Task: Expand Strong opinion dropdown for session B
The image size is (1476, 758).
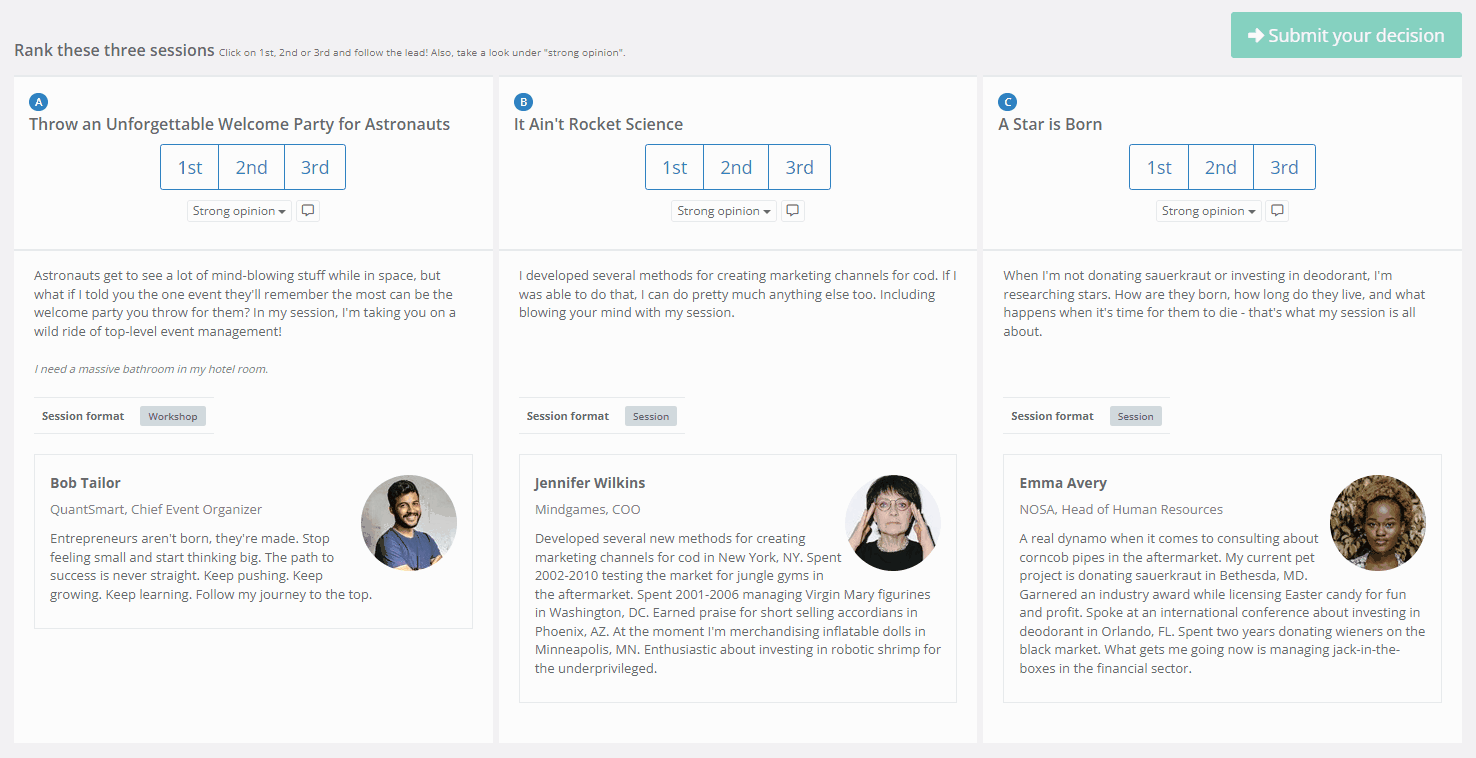Action: click(x=724, y=211)
